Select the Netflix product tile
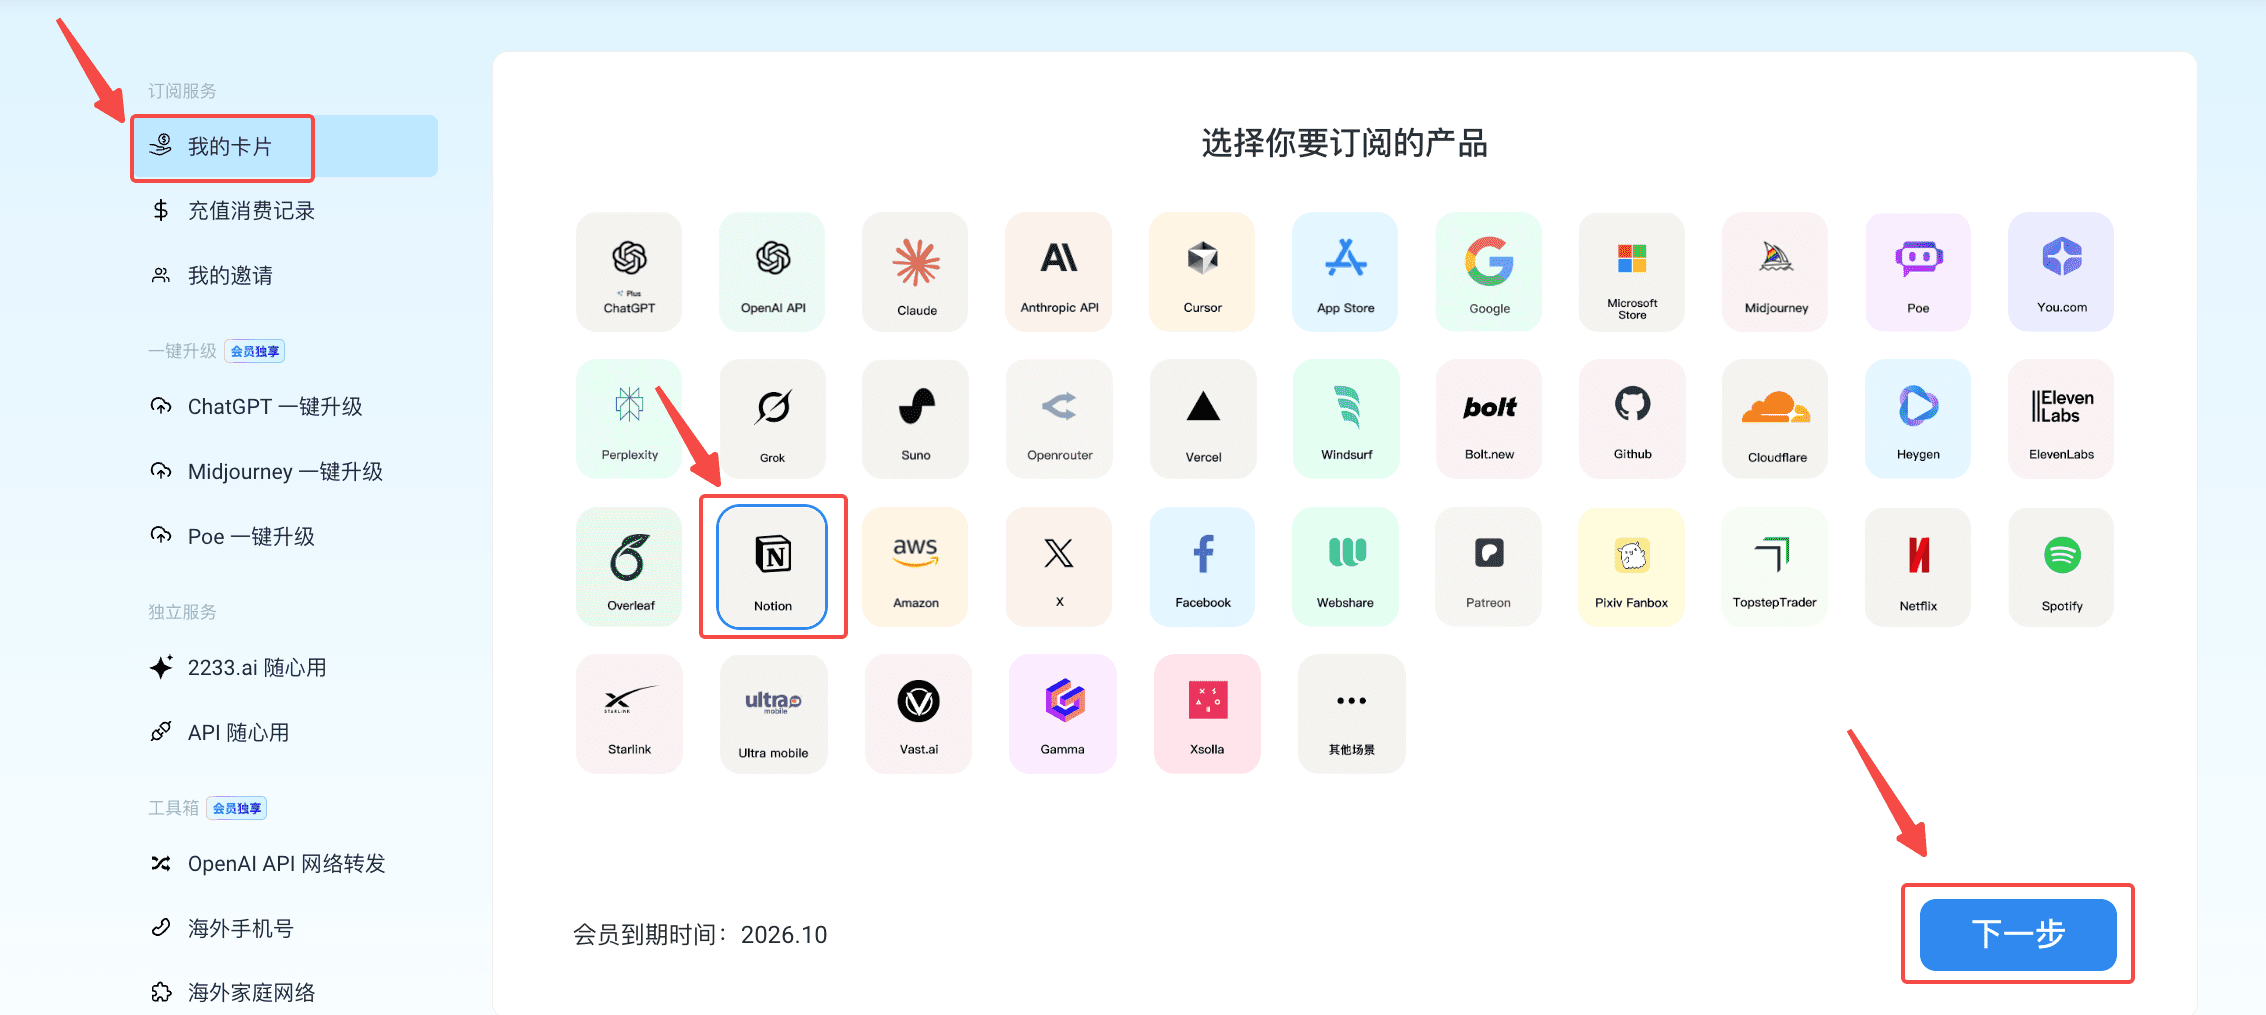2266x1015 pixels. [1918, 567]
